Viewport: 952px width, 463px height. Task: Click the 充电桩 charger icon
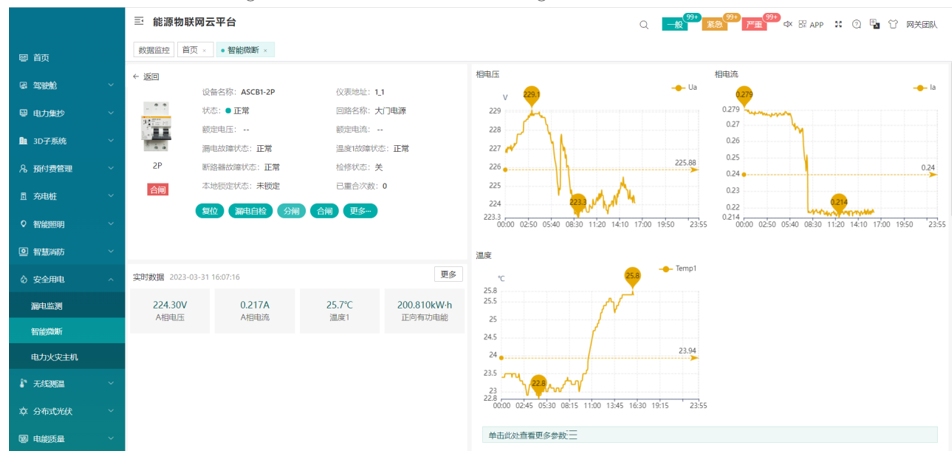24,197
